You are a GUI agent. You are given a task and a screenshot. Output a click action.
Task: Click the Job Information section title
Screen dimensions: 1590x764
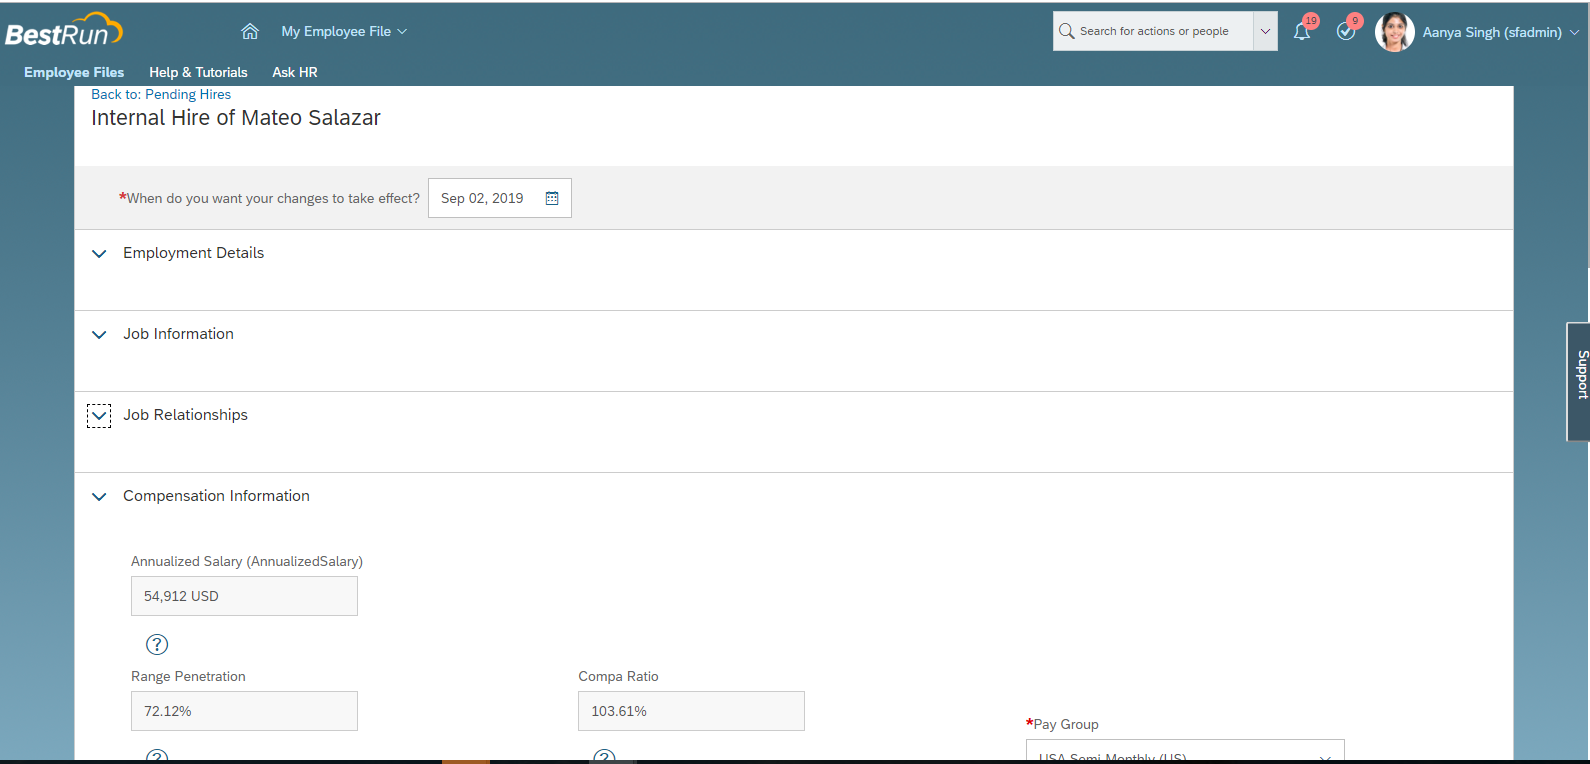tap(178, 334)
